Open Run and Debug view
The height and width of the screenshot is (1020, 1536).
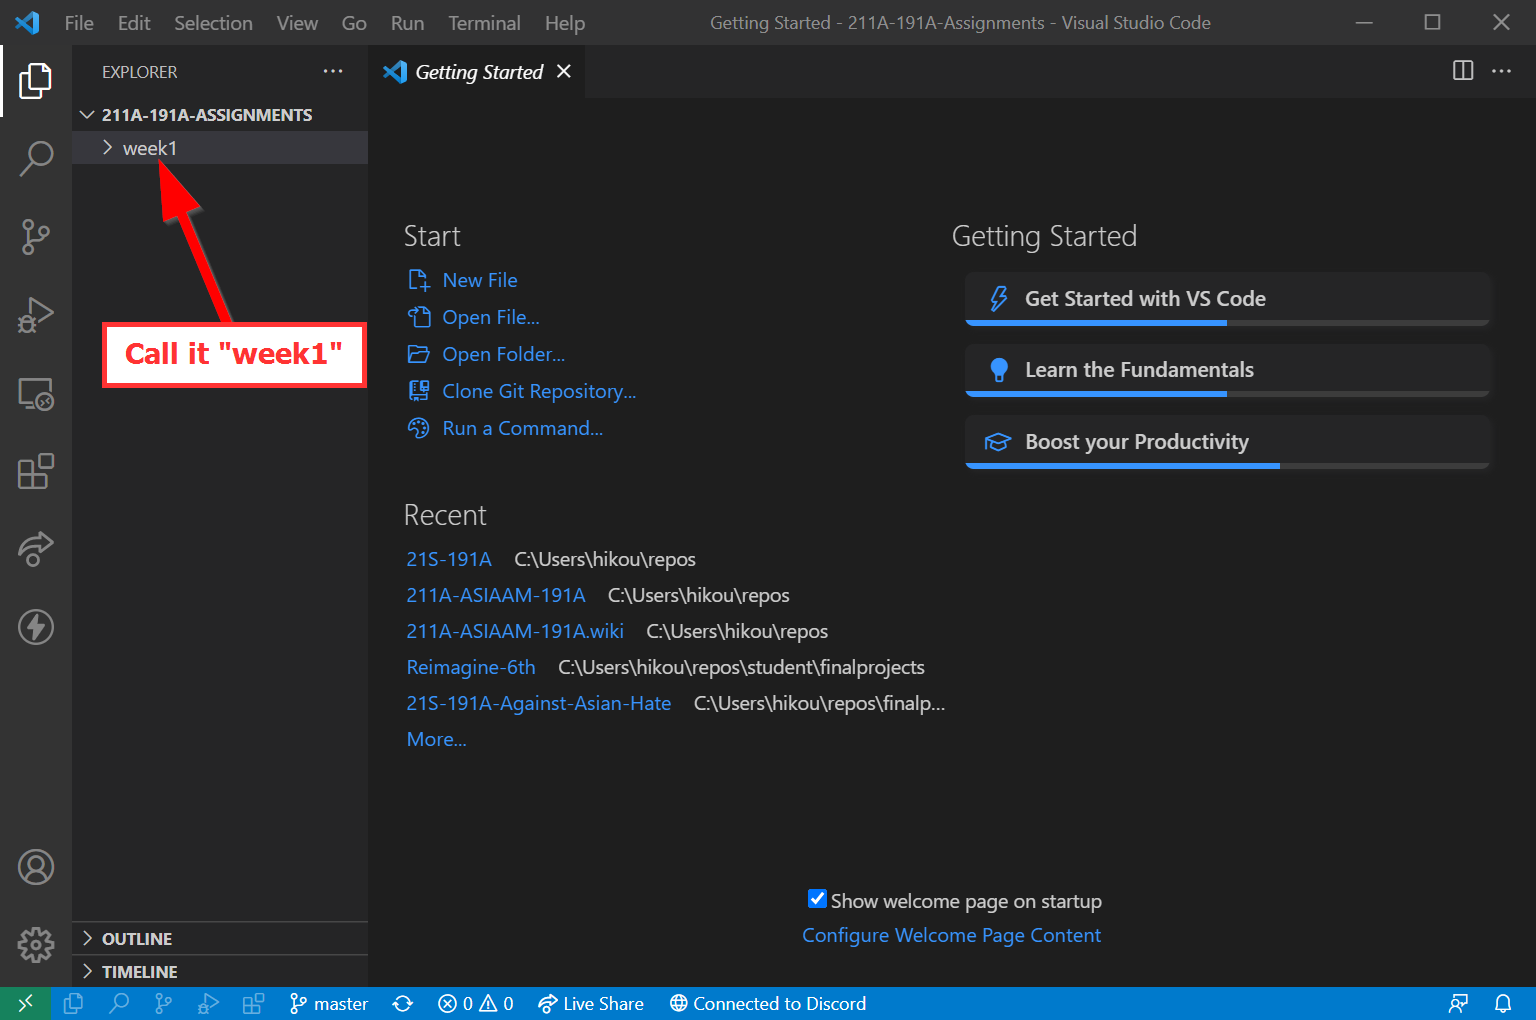(x=36, y=315)
